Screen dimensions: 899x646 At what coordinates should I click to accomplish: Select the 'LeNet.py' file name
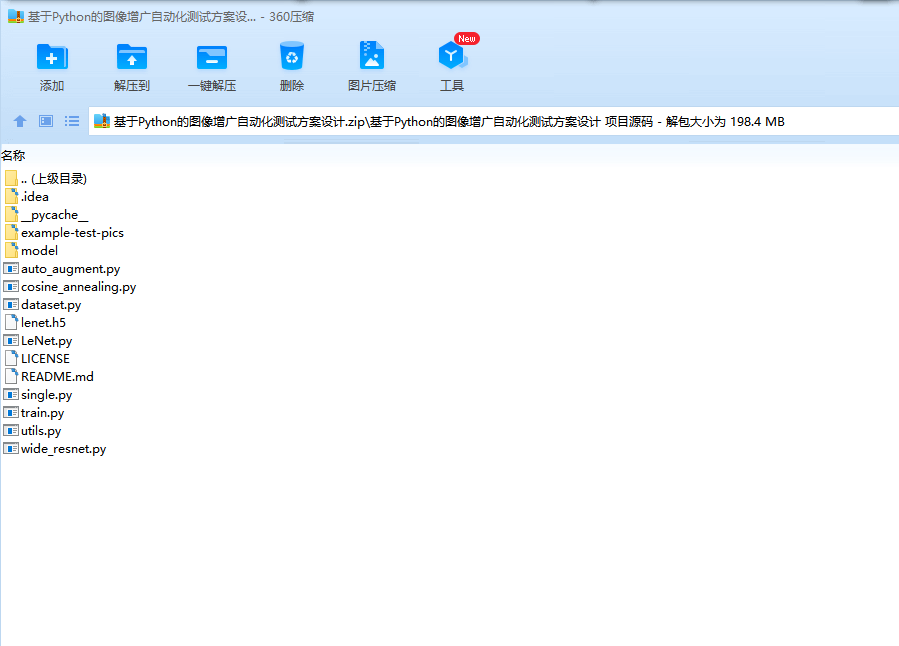[46, 341]
